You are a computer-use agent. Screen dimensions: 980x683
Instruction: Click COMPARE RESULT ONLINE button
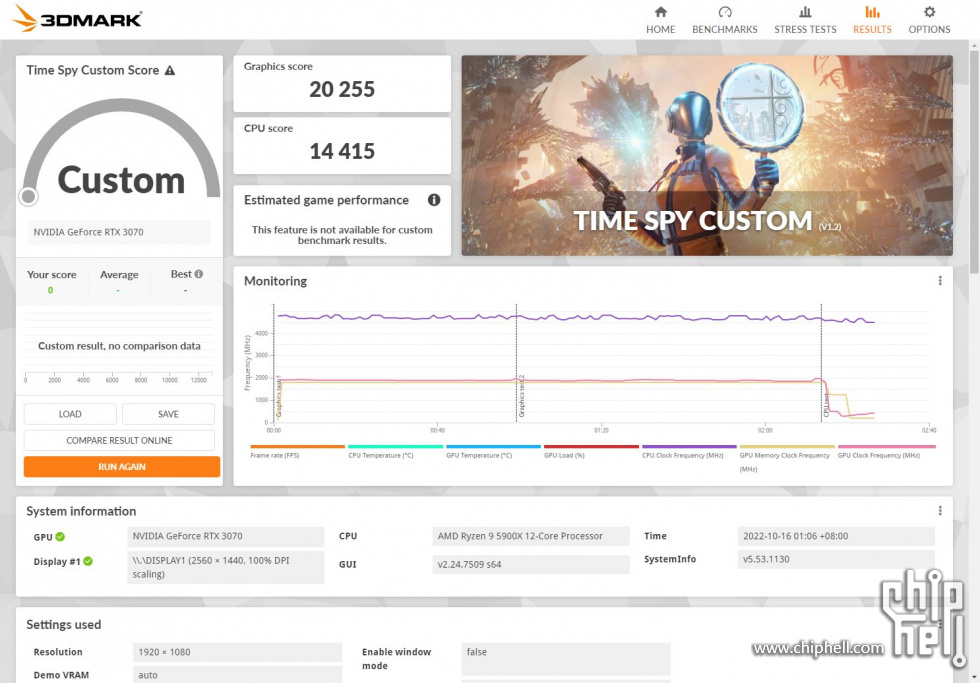point(119,440)
